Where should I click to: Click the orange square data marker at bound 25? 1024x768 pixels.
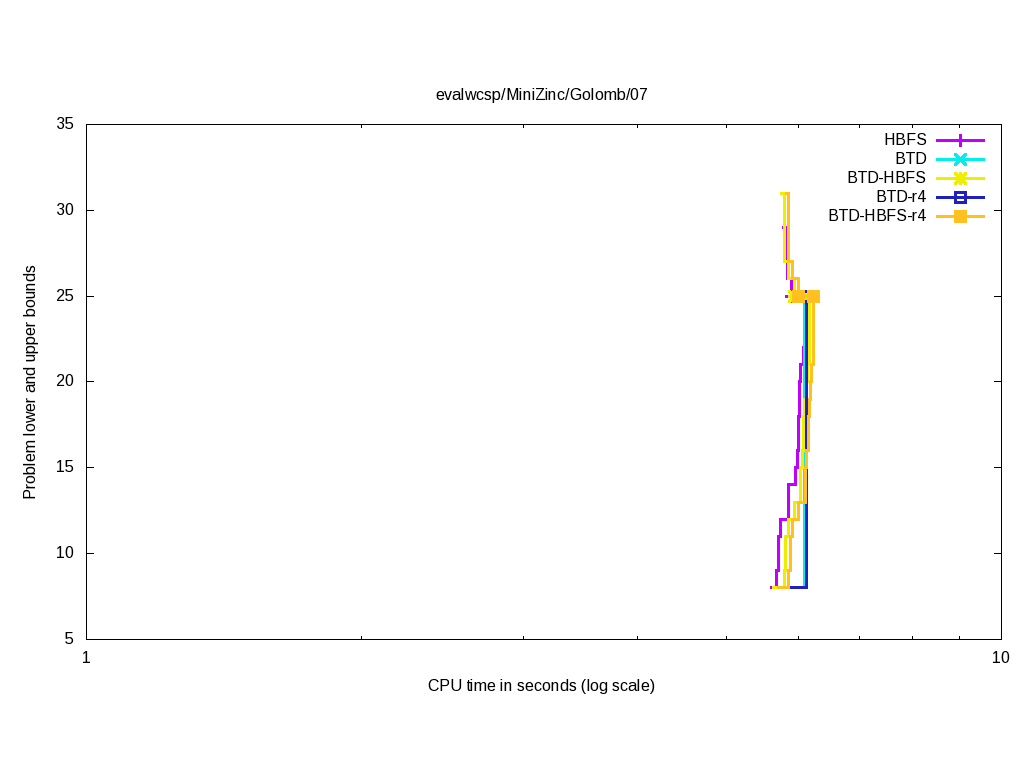click(813, 296)
